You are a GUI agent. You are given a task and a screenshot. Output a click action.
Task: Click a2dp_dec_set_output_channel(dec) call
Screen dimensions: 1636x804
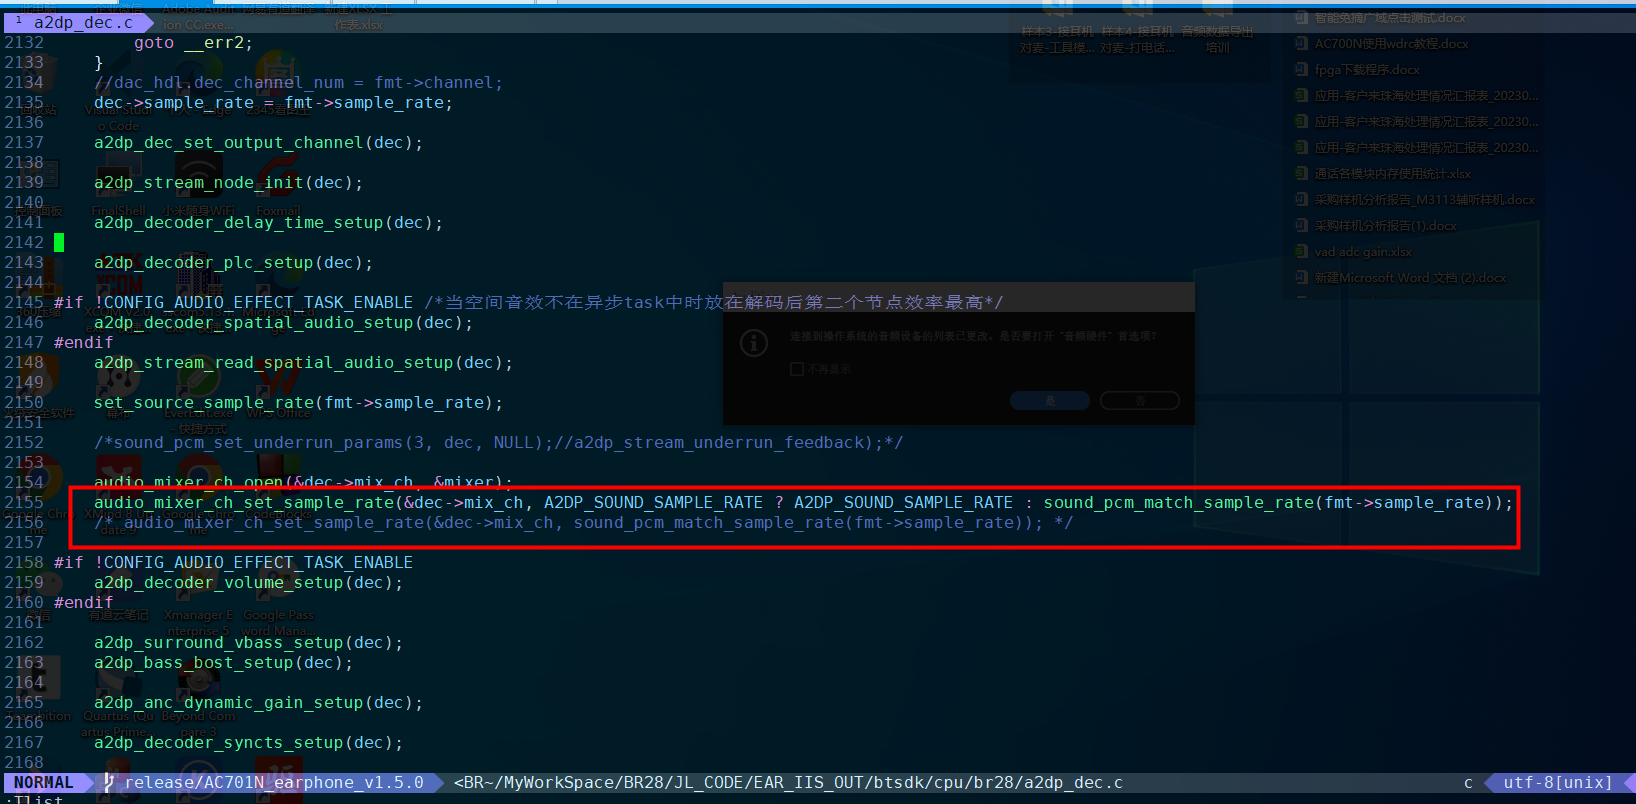(258, 143)
